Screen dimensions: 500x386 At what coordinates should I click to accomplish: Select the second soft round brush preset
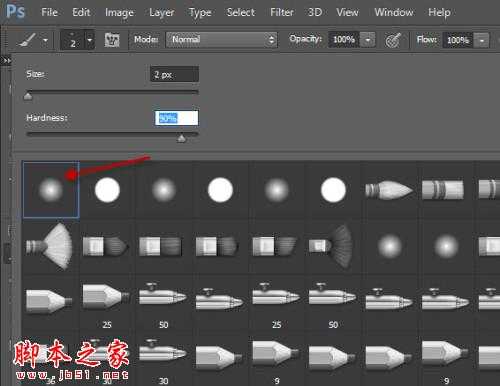[164, 190]
